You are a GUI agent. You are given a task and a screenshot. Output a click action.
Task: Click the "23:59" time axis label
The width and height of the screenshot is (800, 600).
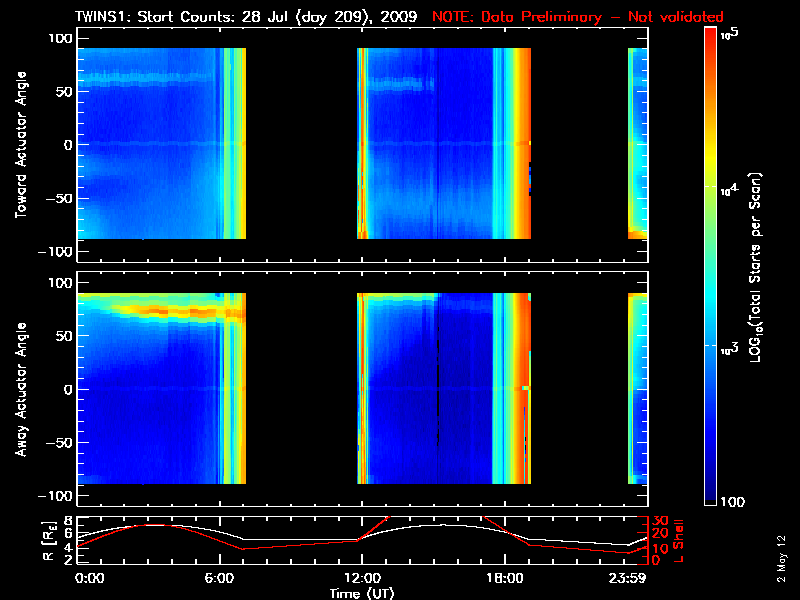(627, 578)
